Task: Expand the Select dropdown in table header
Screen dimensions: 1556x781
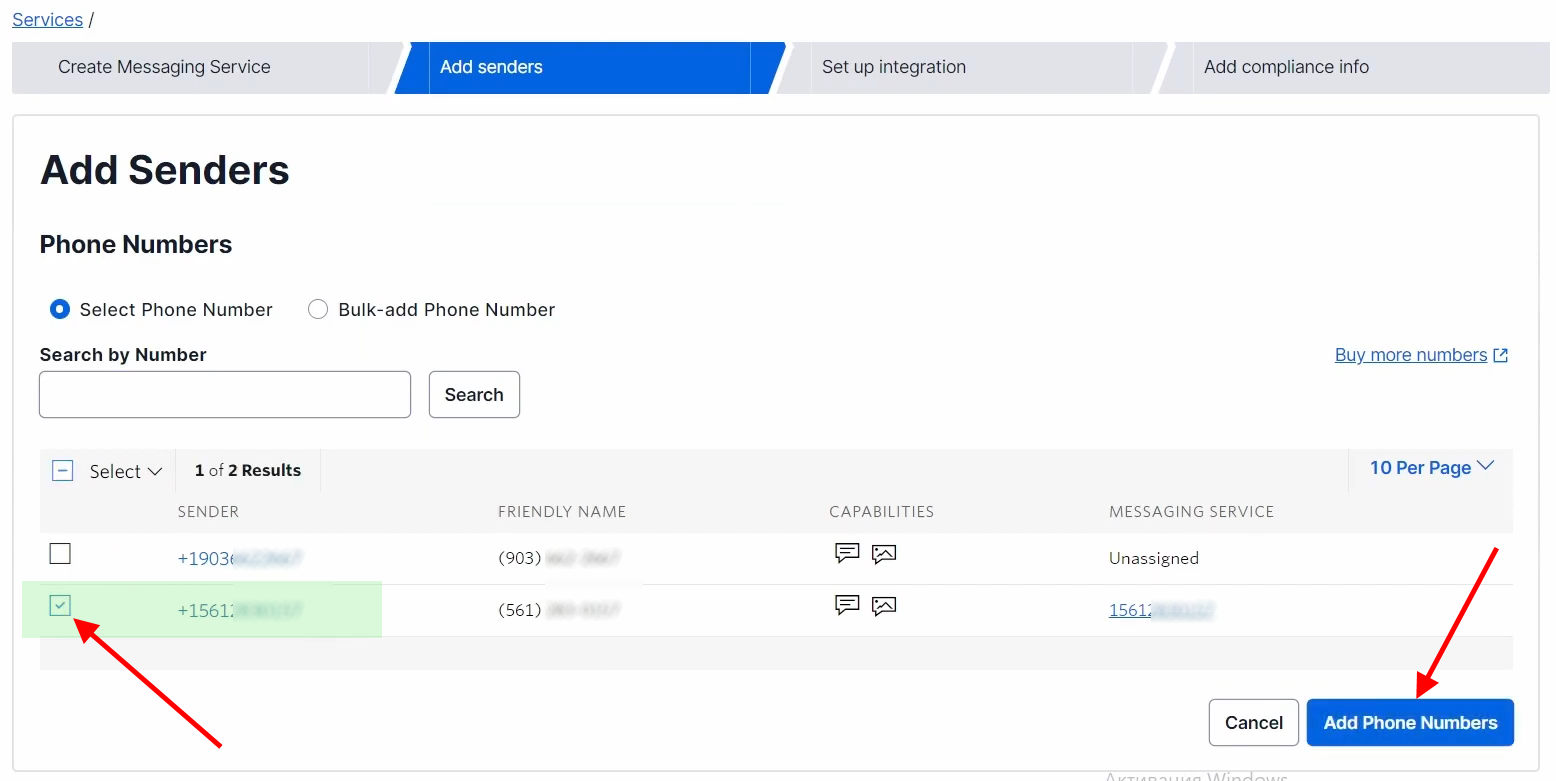Action: (125, 471)
